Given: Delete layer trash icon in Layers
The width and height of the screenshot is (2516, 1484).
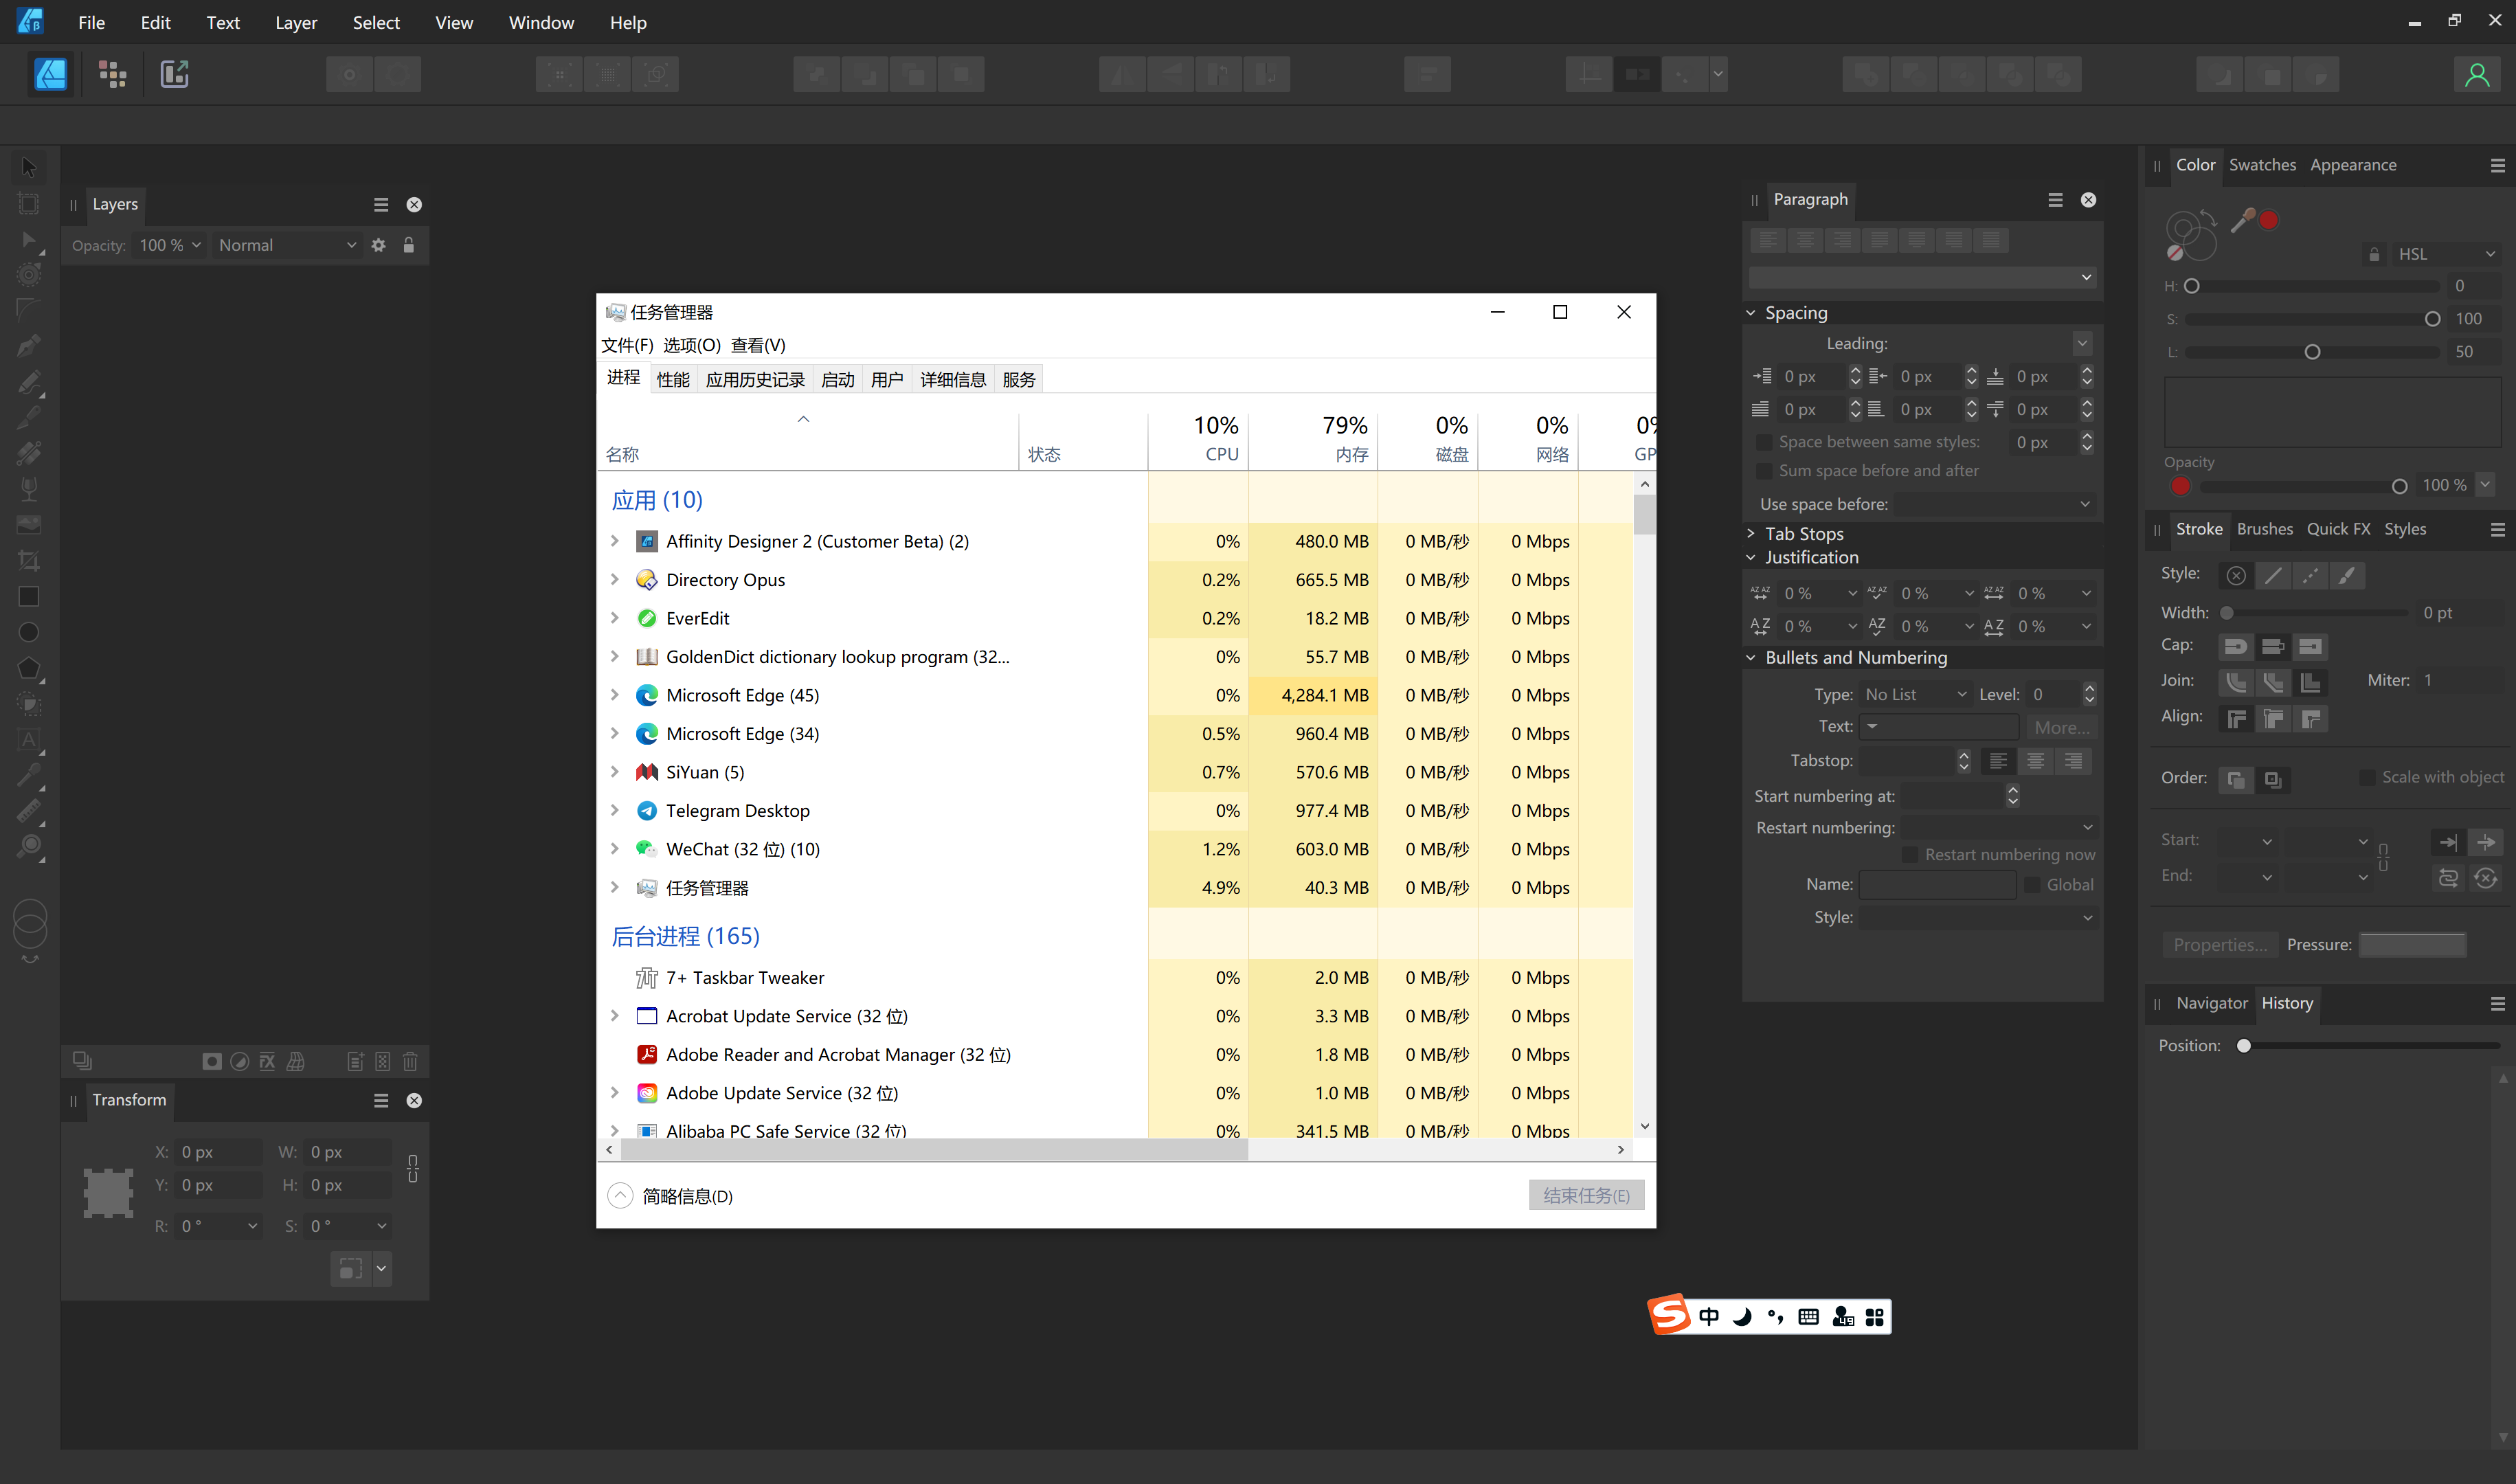Looking at the screenshot, I should tap(410, 1061).
